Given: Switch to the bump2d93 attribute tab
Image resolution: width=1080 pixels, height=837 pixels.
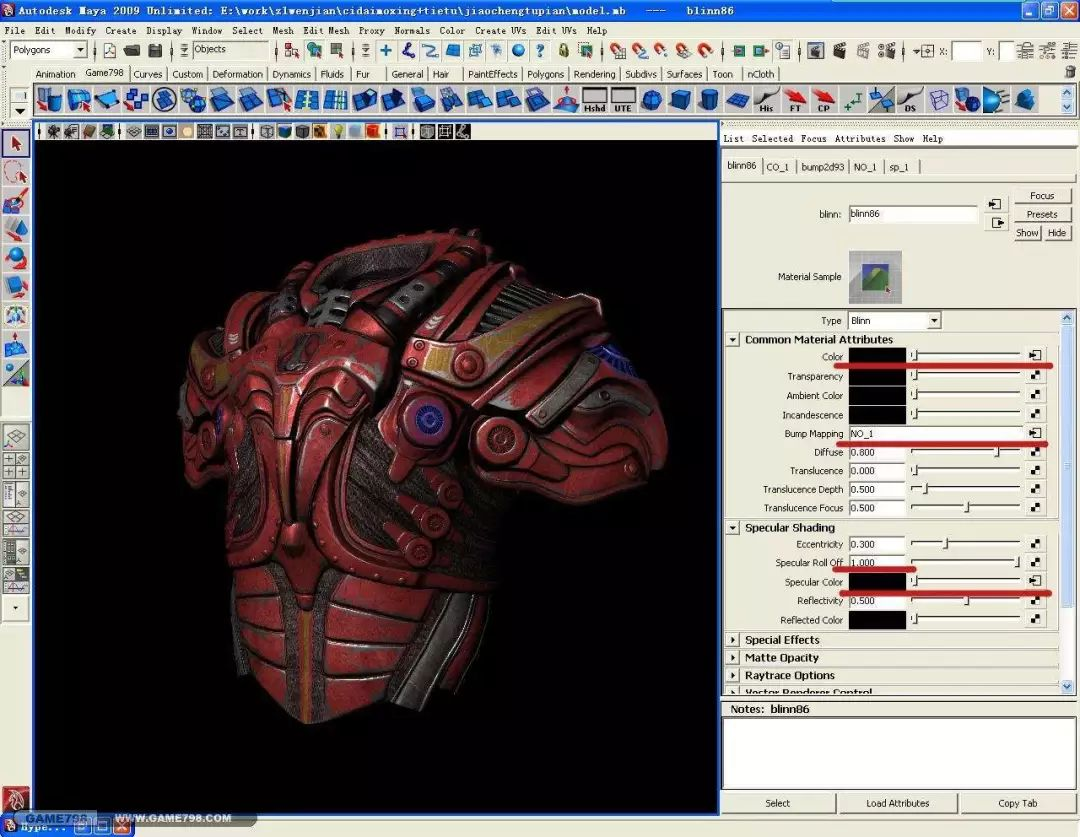Looking at the screenshot, I should 822,167.
